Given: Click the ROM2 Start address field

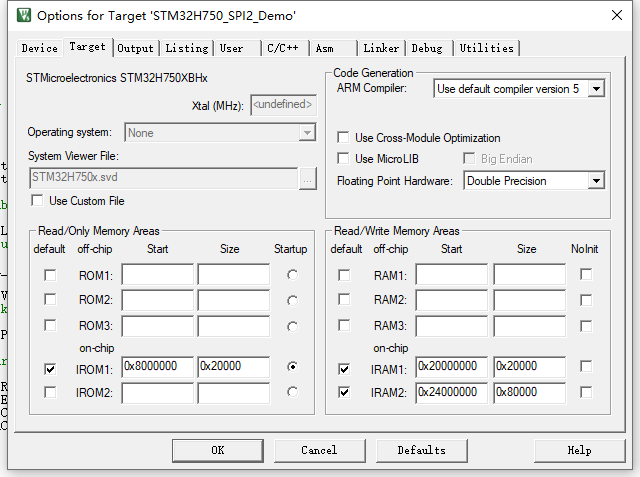Looking at the screenshot, I should point(158,300).
